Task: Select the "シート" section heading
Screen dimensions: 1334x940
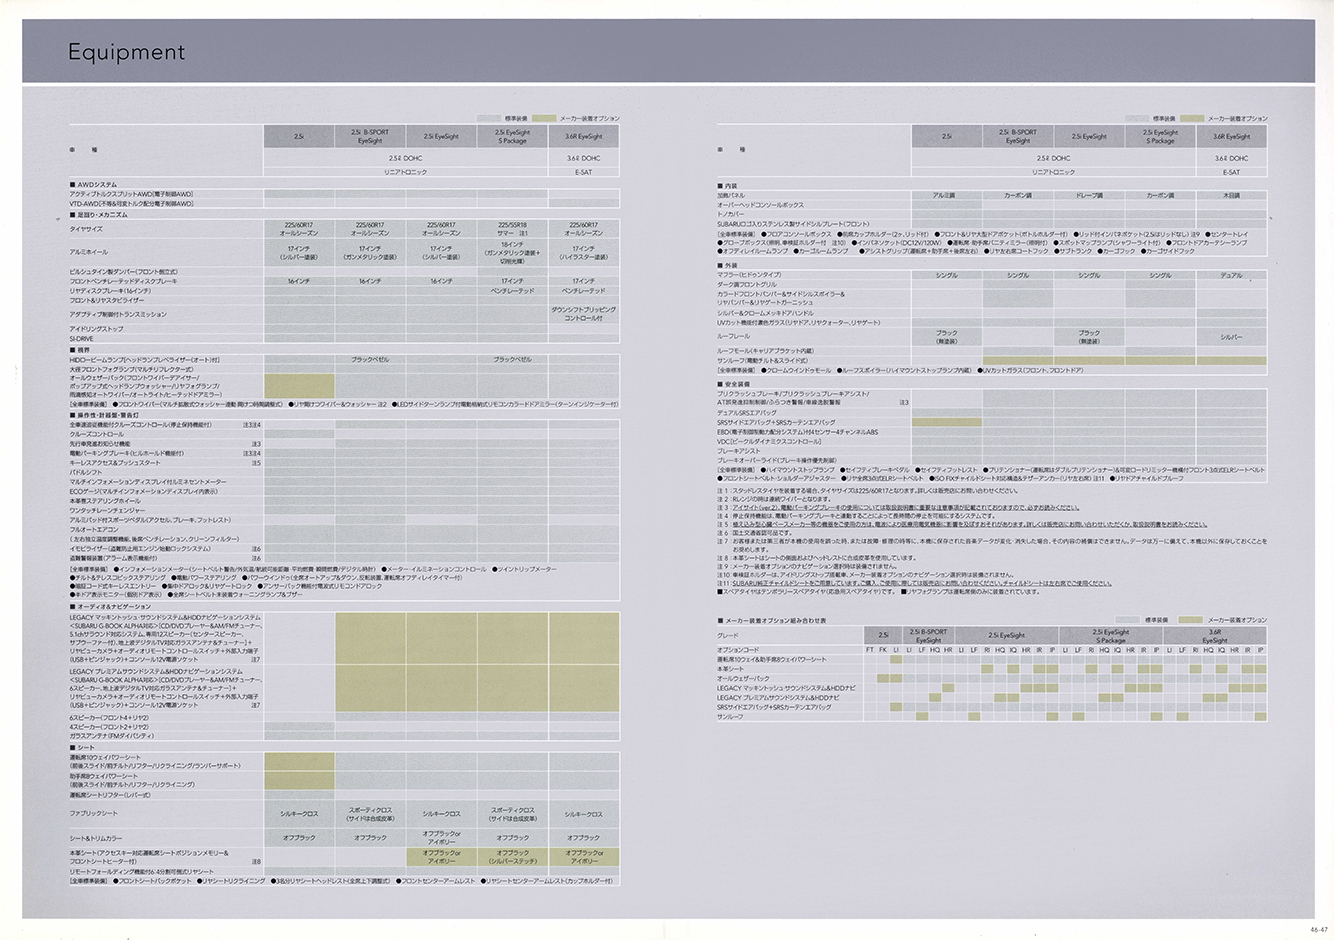Action: pyautogui.click(x=83, y=747)
